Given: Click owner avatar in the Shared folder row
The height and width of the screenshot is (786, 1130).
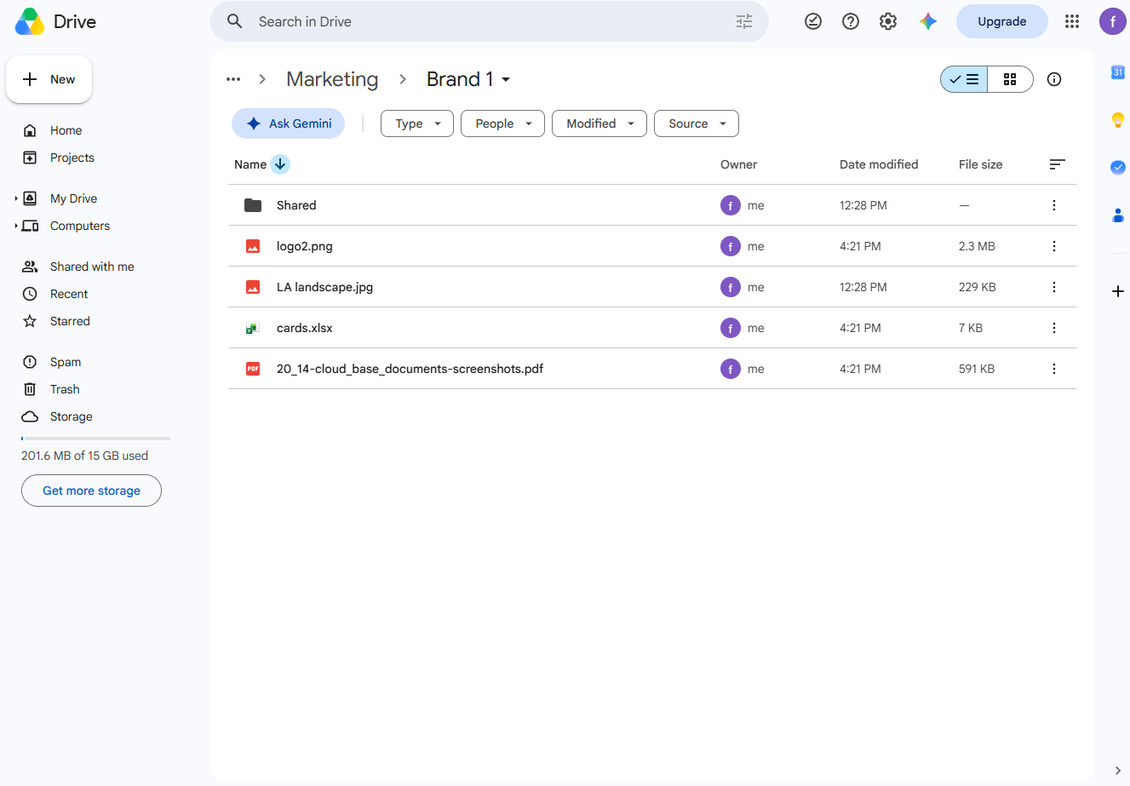Looking at the screenshot, I should pyautogui.click(x=730, y=205).
